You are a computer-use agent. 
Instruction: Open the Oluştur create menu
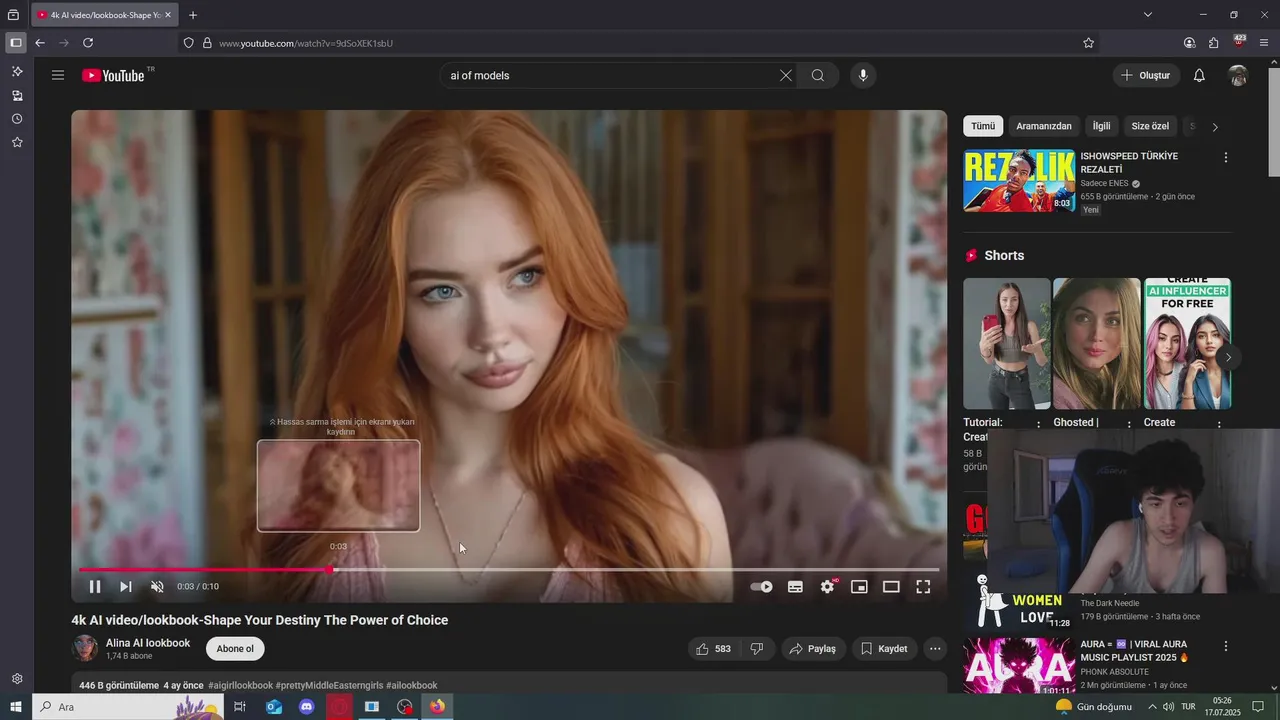pyautogui.click(x=1146, y=75)
